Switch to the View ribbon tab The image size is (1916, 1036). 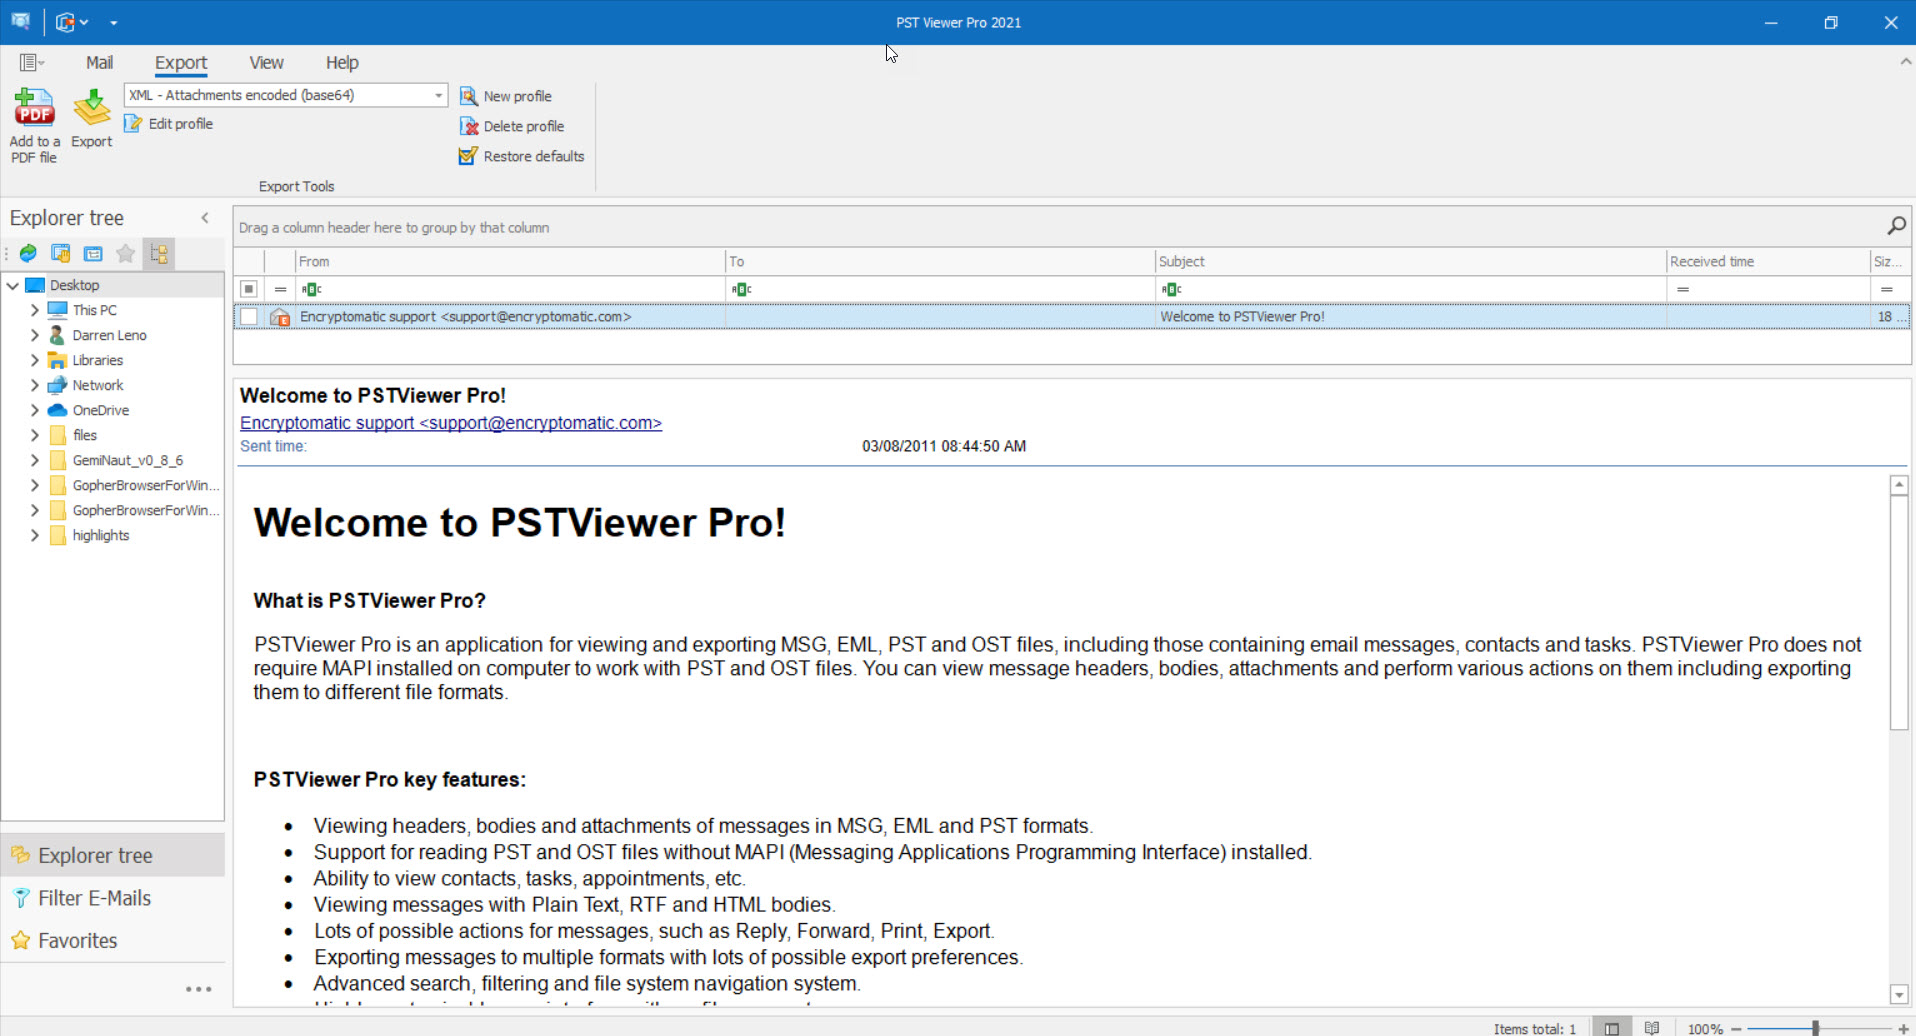(266, 62)
